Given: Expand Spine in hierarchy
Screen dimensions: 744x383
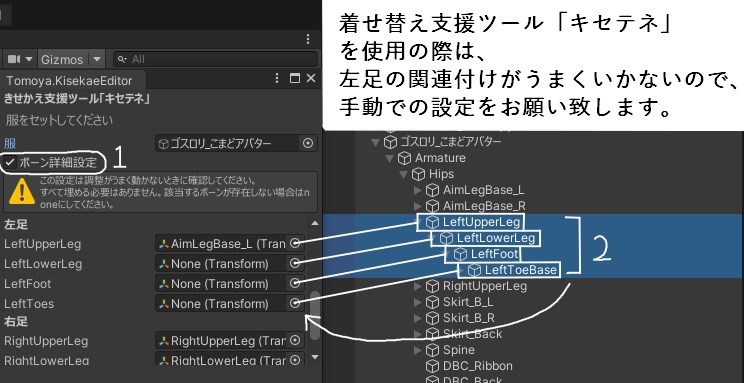Looking at the screenshot, I should tap(418, 350).
